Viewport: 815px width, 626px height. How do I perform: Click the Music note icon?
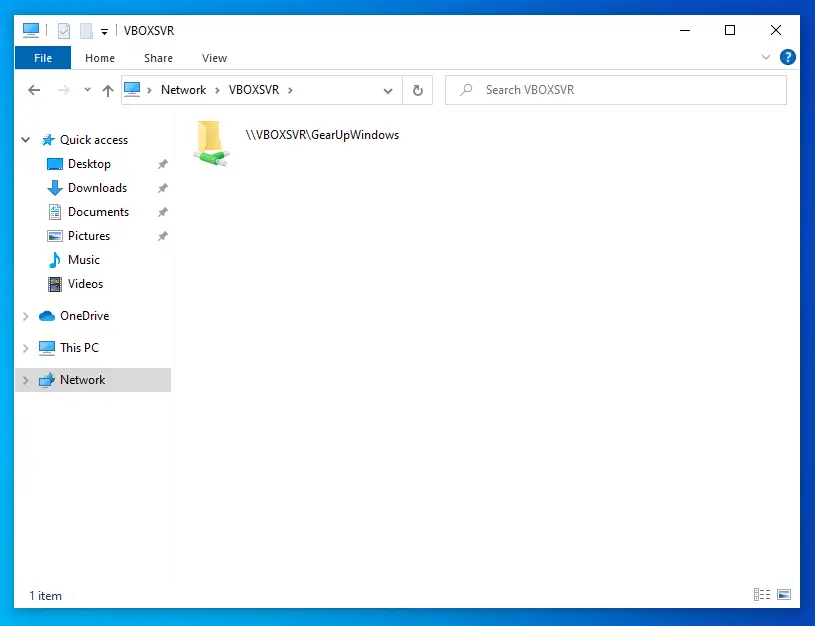(55, 259)
